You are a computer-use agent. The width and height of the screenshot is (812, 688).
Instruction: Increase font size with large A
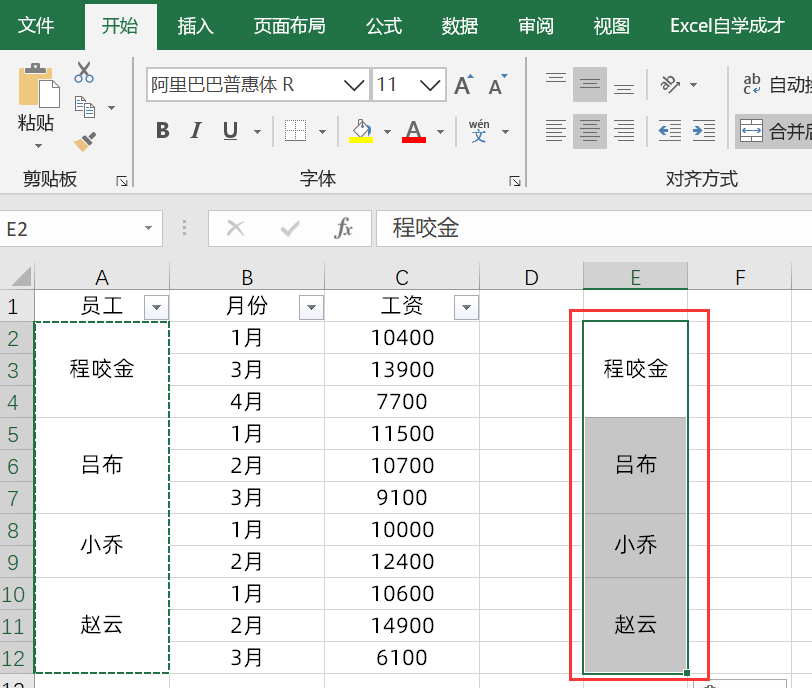click(464, 85)
